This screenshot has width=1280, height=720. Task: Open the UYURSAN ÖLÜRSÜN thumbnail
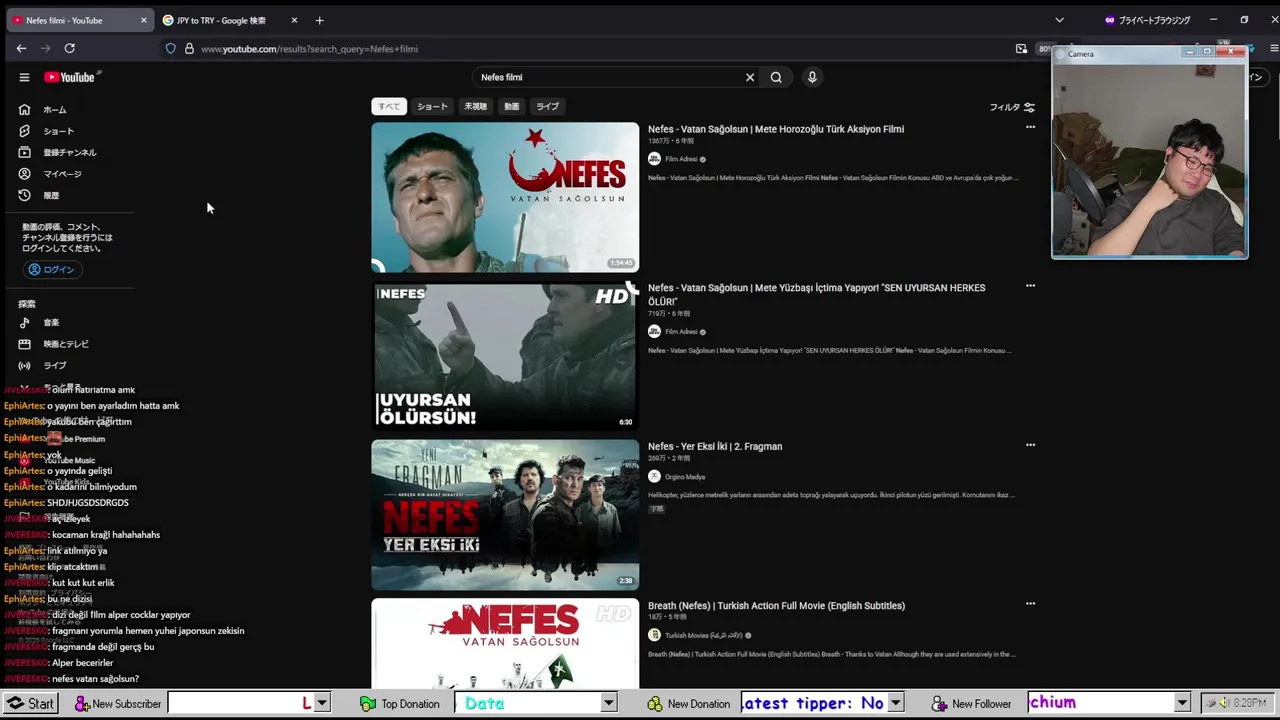(x=505, y=356)
